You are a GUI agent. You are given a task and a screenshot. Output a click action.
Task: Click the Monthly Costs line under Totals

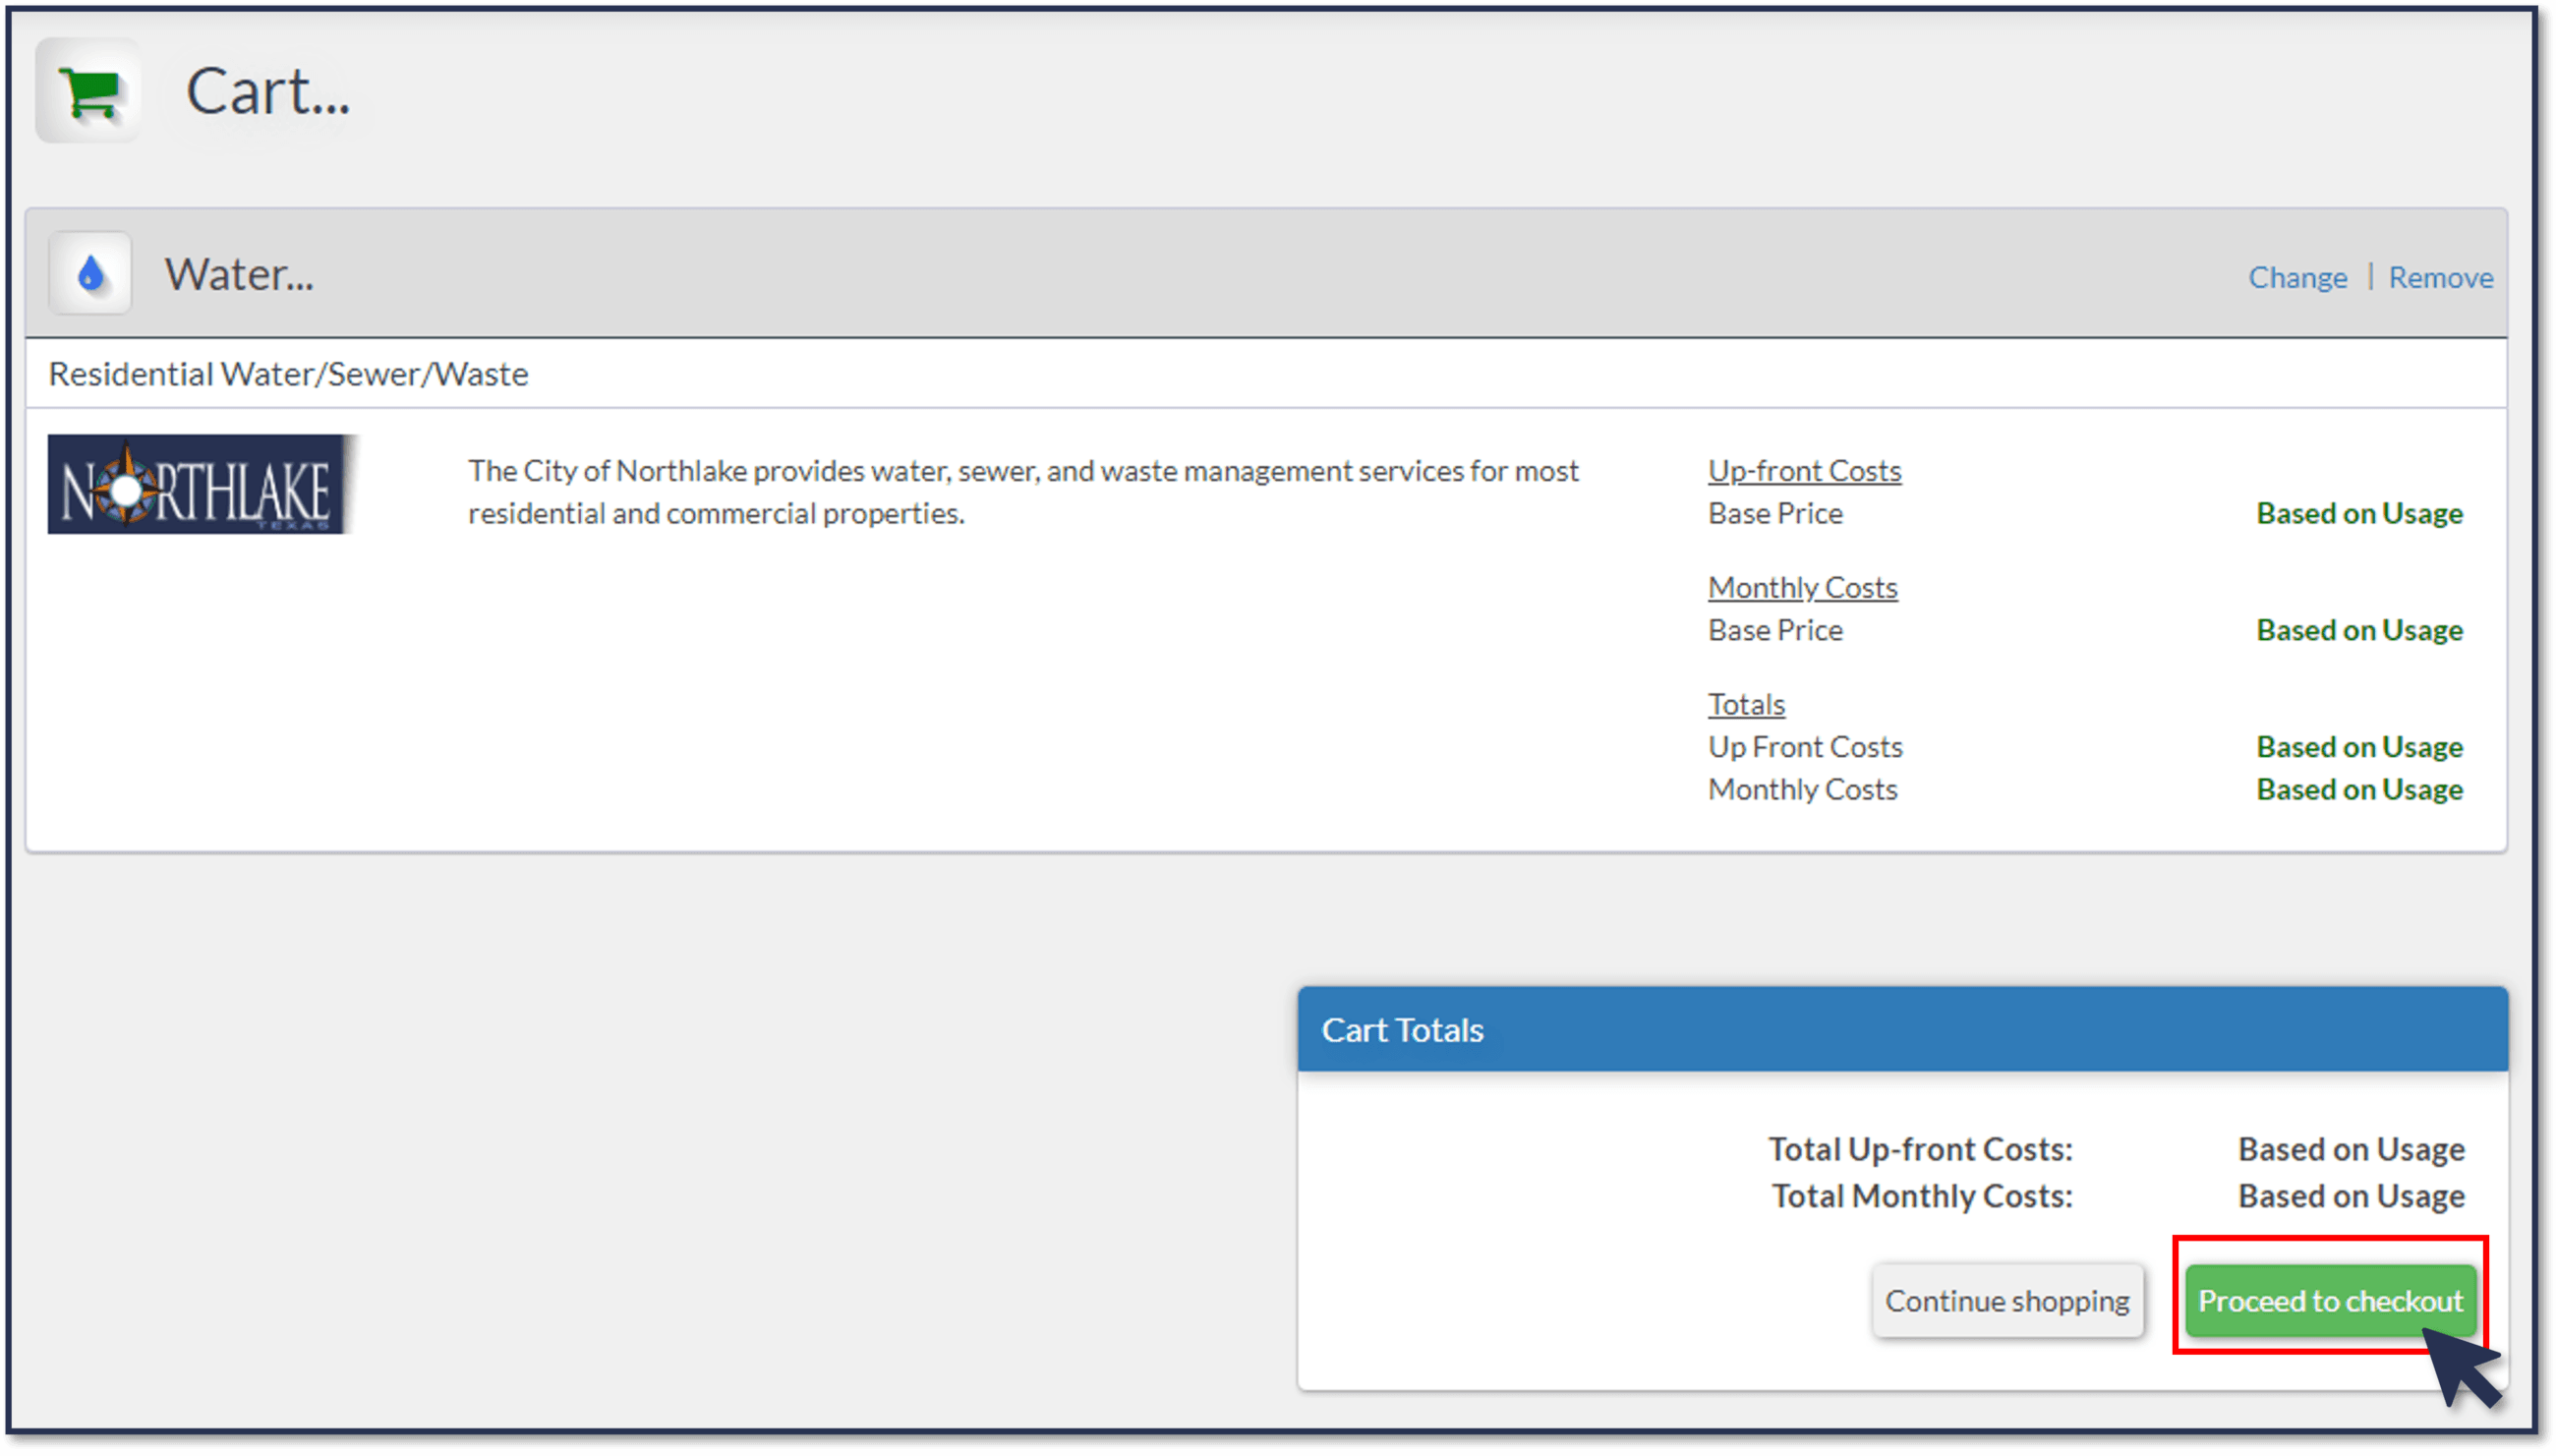tap(1801, 789)
